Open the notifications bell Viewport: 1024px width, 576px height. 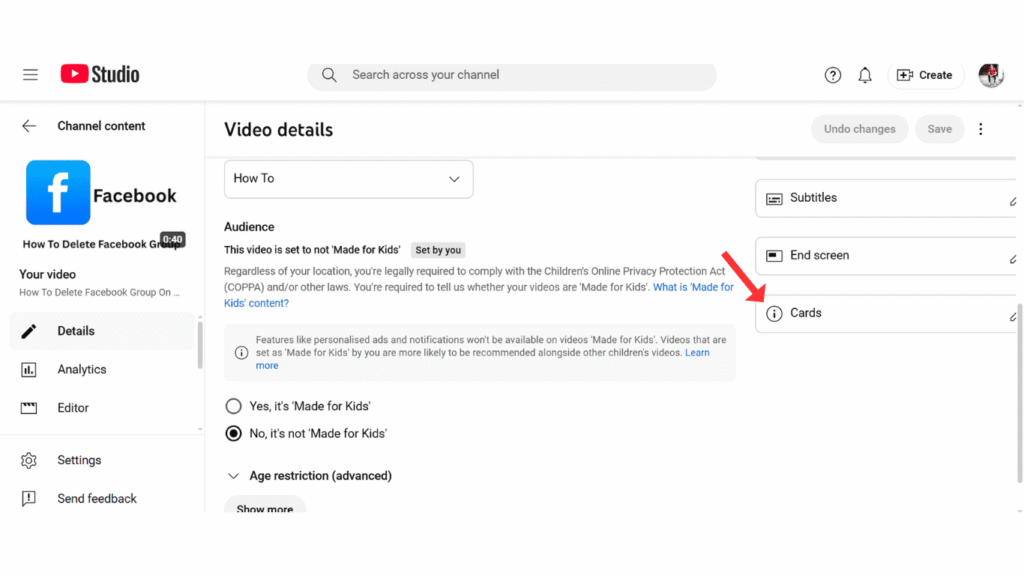coord(865,75)
